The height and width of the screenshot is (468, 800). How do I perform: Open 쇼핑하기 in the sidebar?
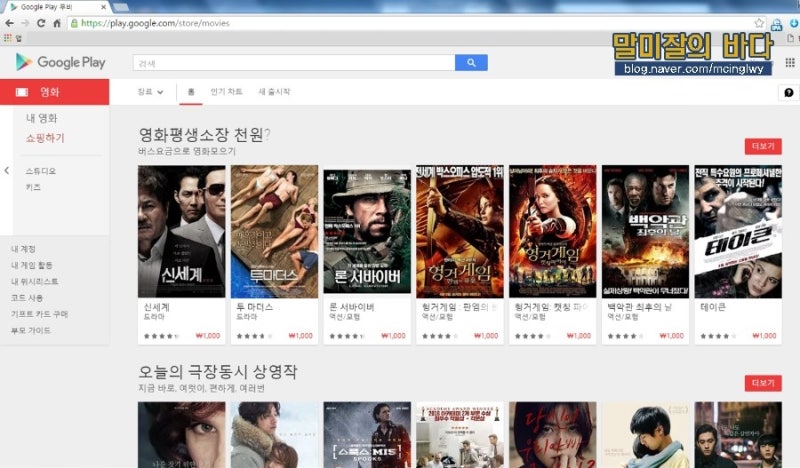tap(45, 138)
